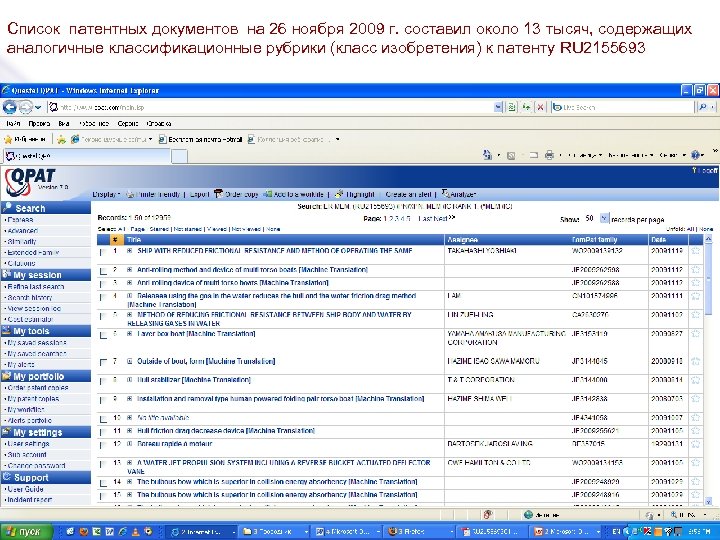Open the records per page dropdown

(604, 219)
